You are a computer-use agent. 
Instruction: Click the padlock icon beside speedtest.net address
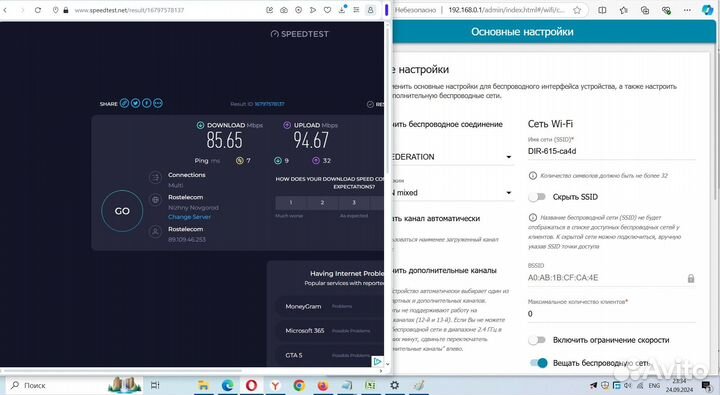click(66, 10)
